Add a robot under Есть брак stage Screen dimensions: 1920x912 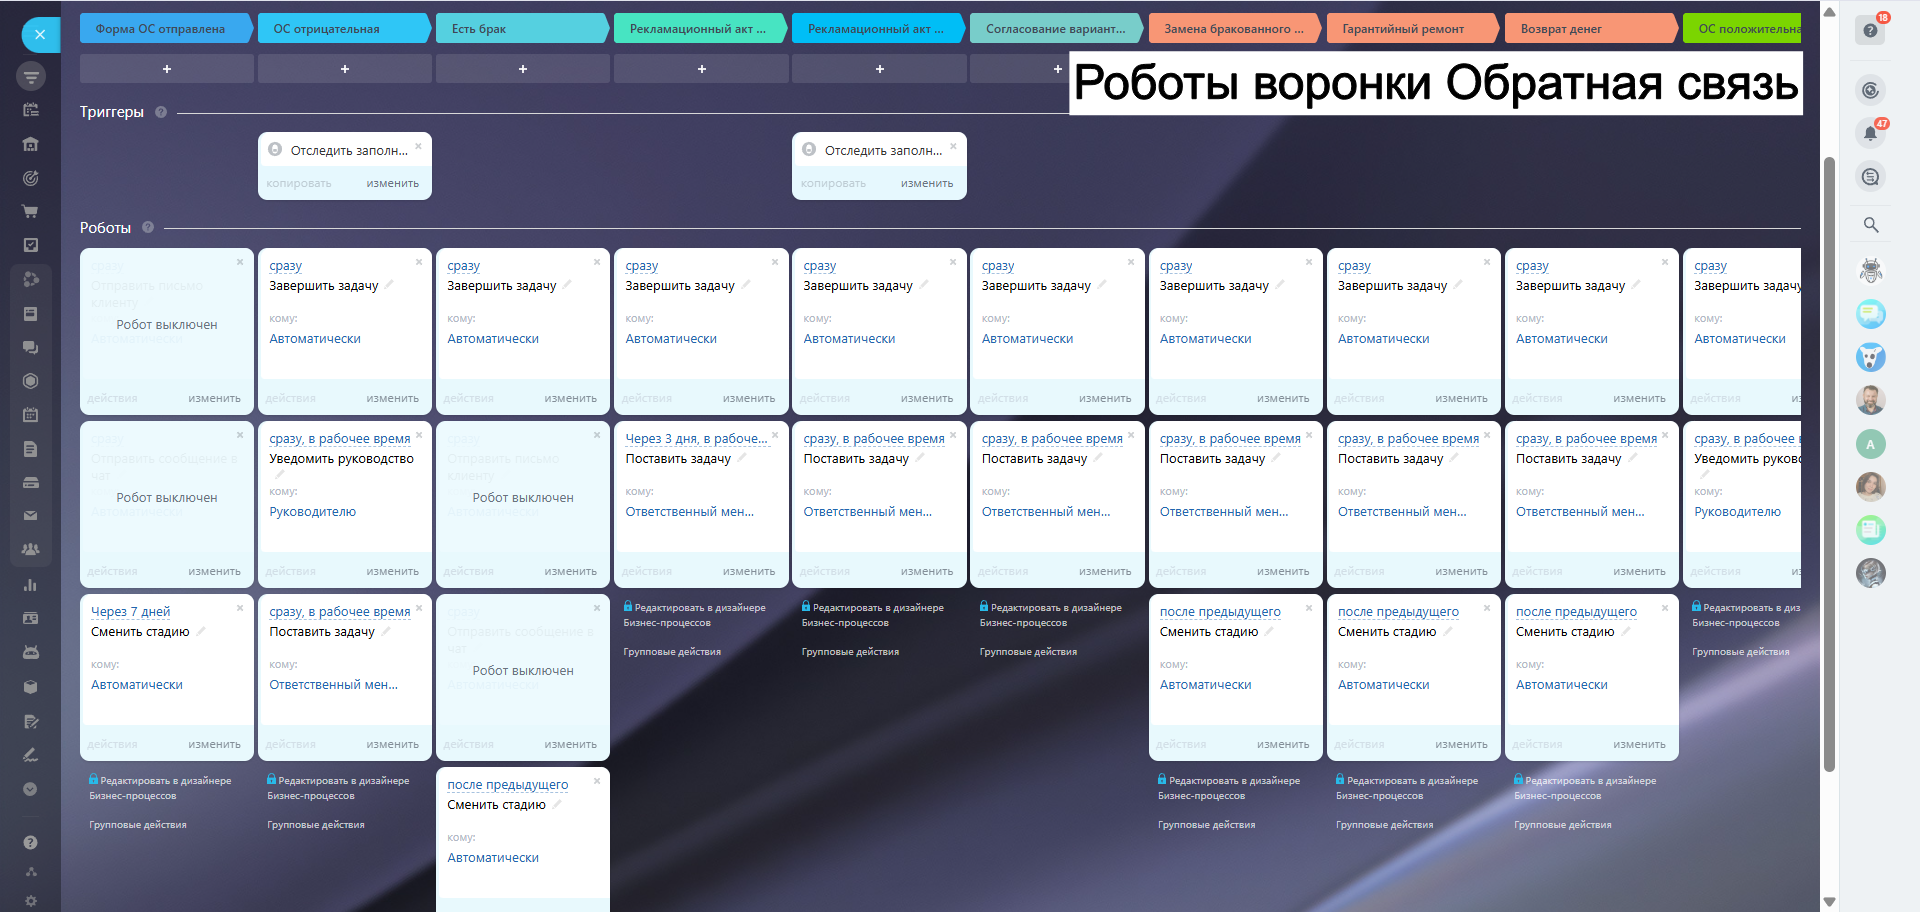(x=522, y=69)
